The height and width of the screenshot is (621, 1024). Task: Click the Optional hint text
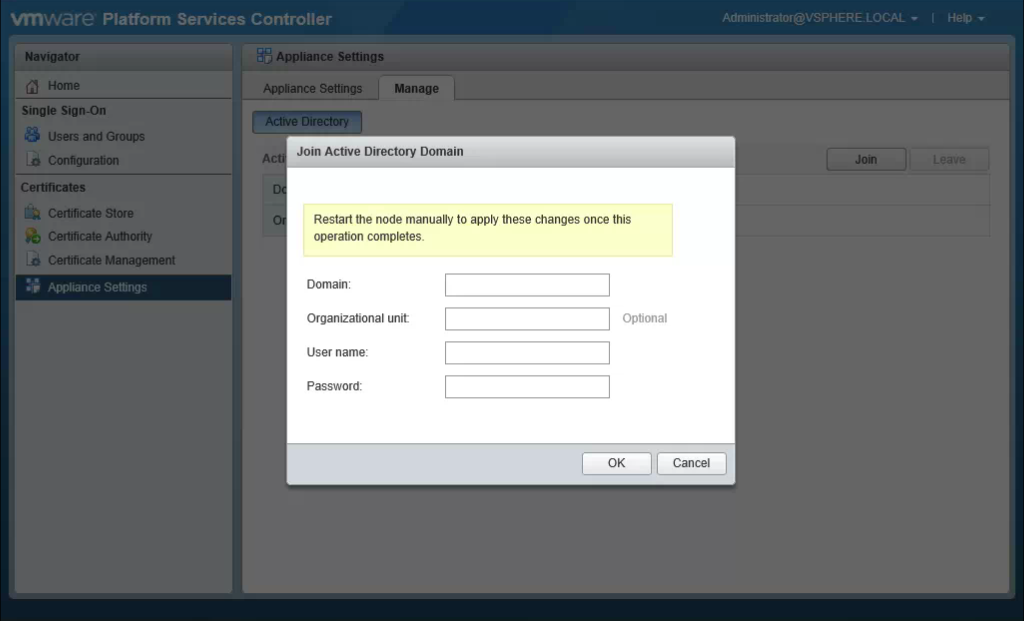click(x=644, y=318)
